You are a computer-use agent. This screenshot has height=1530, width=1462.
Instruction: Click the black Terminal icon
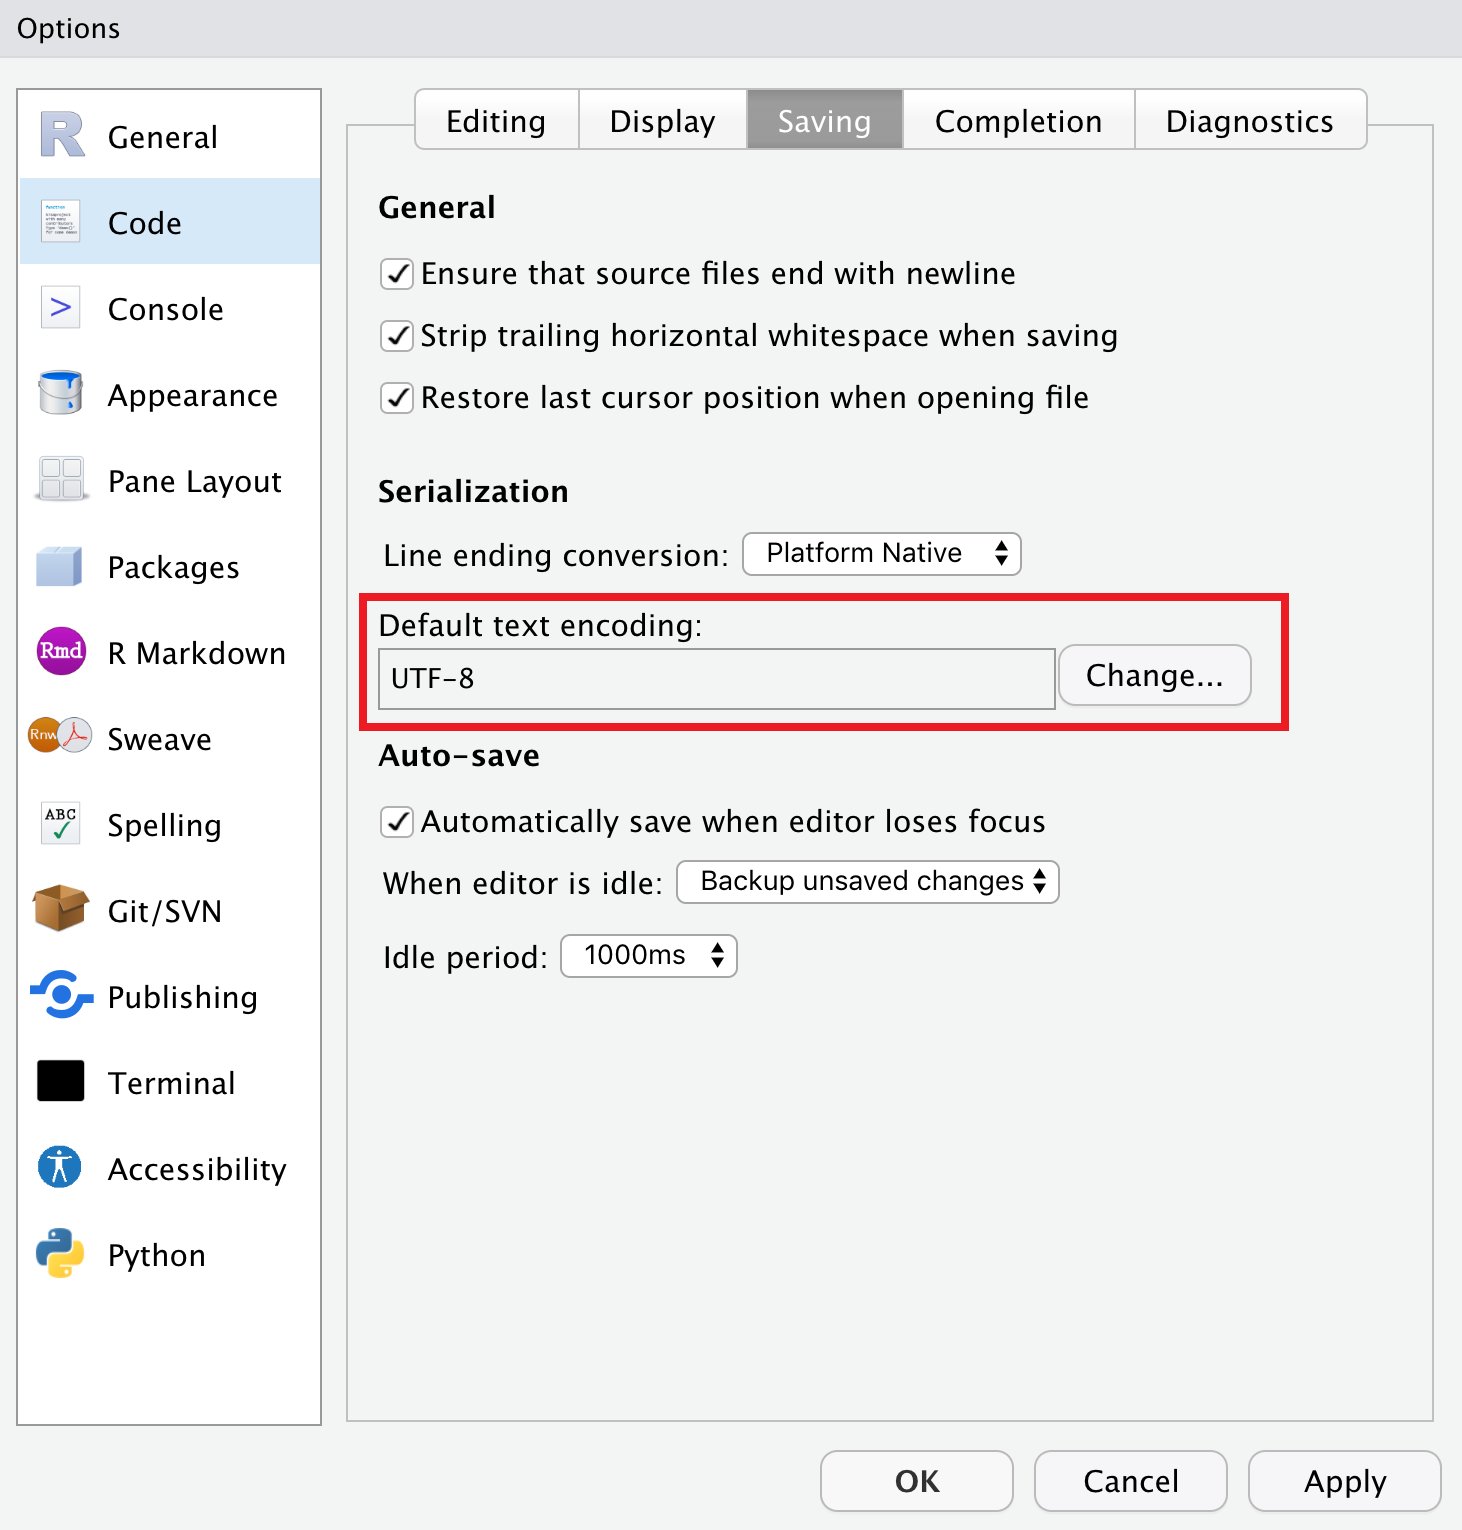pyautogui.click(x=61, y=1081)
